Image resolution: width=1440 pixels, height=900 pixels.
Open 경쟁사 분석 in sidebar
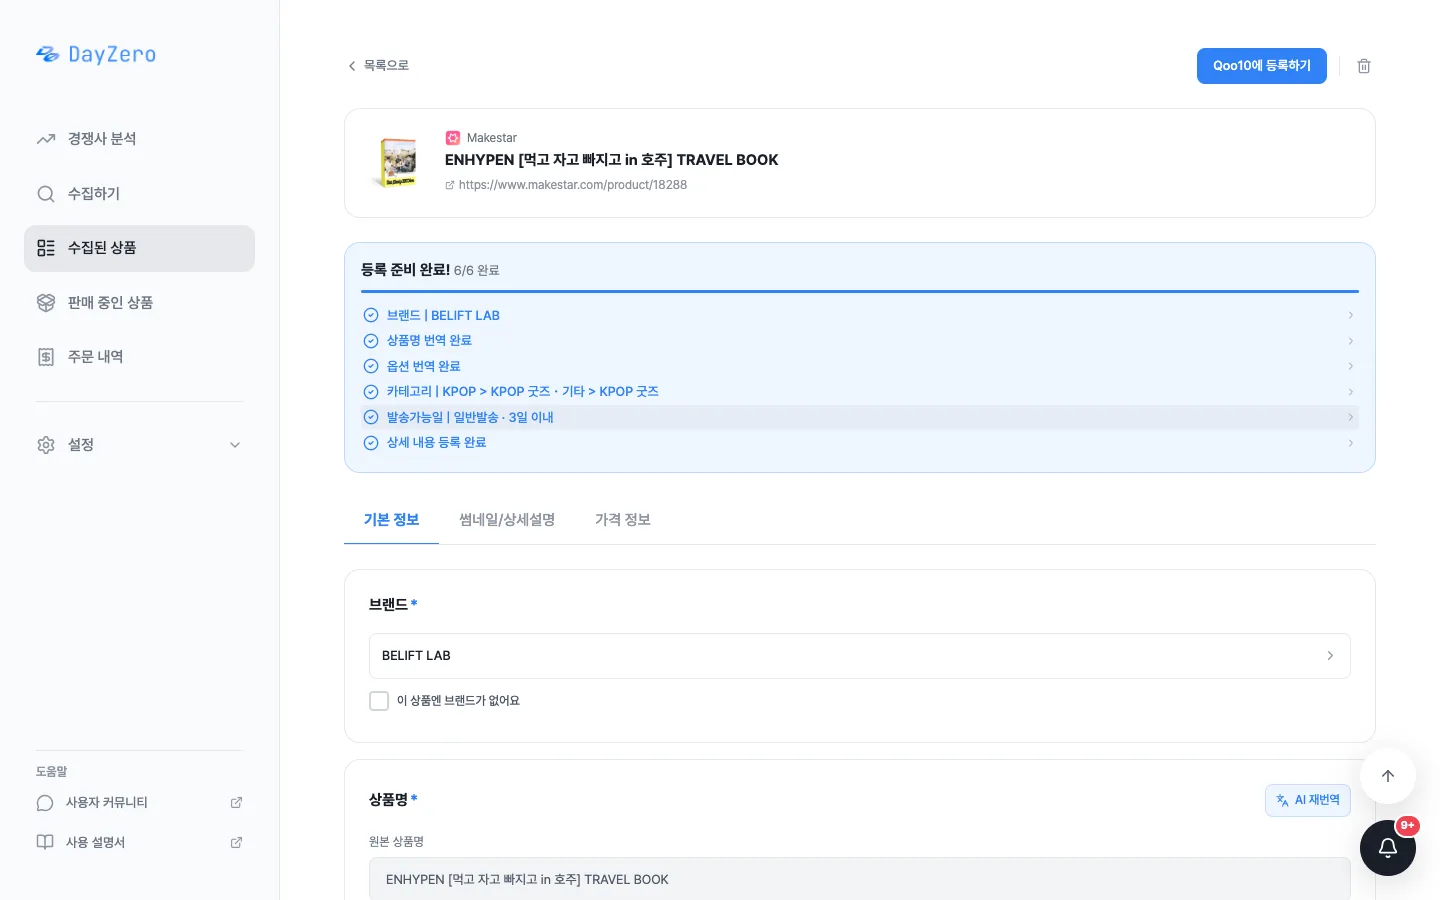[139, 139]
